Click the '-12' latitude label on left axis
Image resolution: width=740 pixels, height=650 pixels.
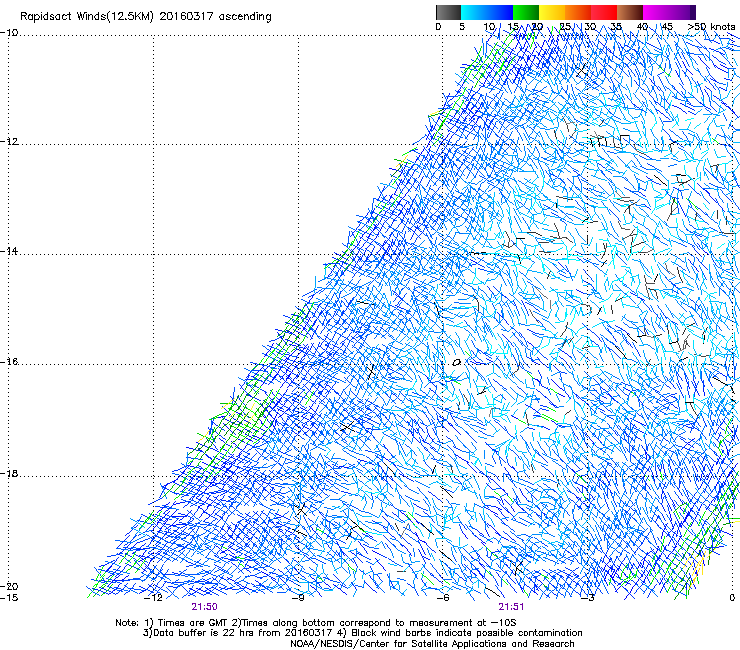pos(9,142)
